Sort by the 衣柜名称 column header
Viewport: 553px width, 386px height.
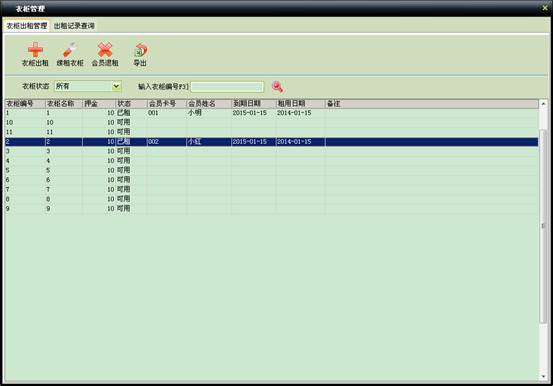pyautogui.click(x=63, y=104)
